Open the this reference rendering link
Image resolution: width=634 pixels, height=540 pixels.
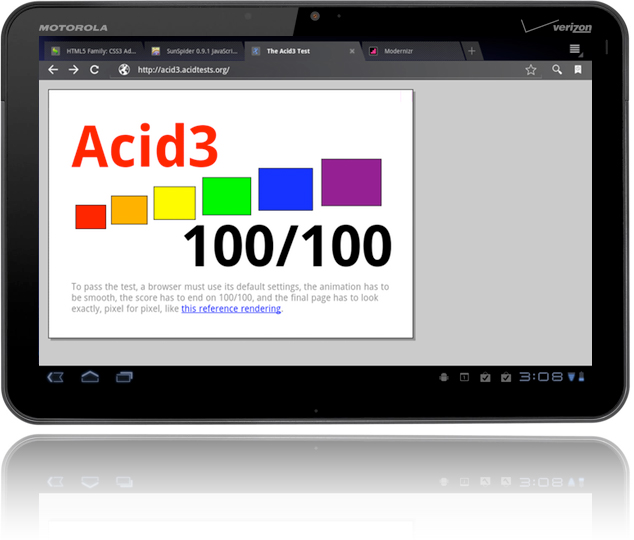click(232, 310)
